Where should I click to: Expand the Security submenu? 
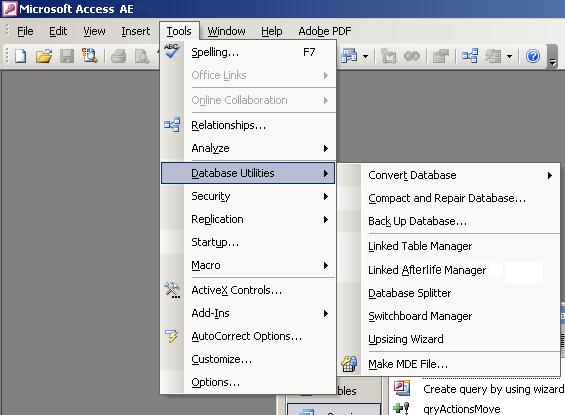[326, 196]
